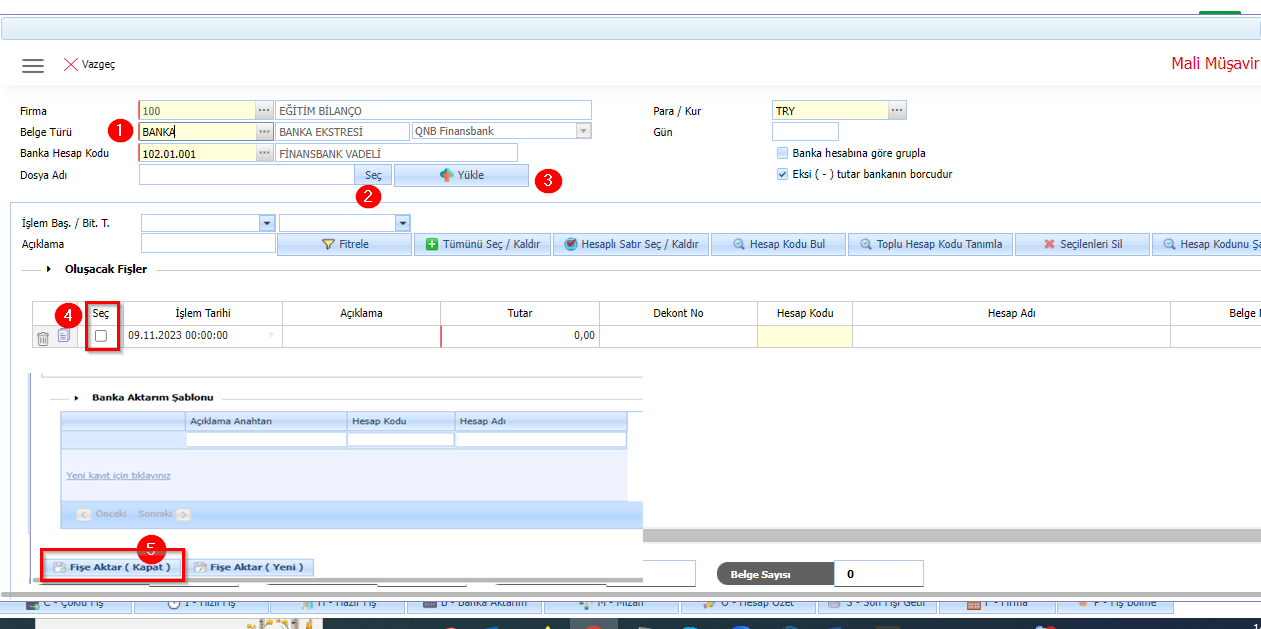Open Para / Kur lookup ellipsis button
The image size is (1261, 629).
(x=897, y=110)
